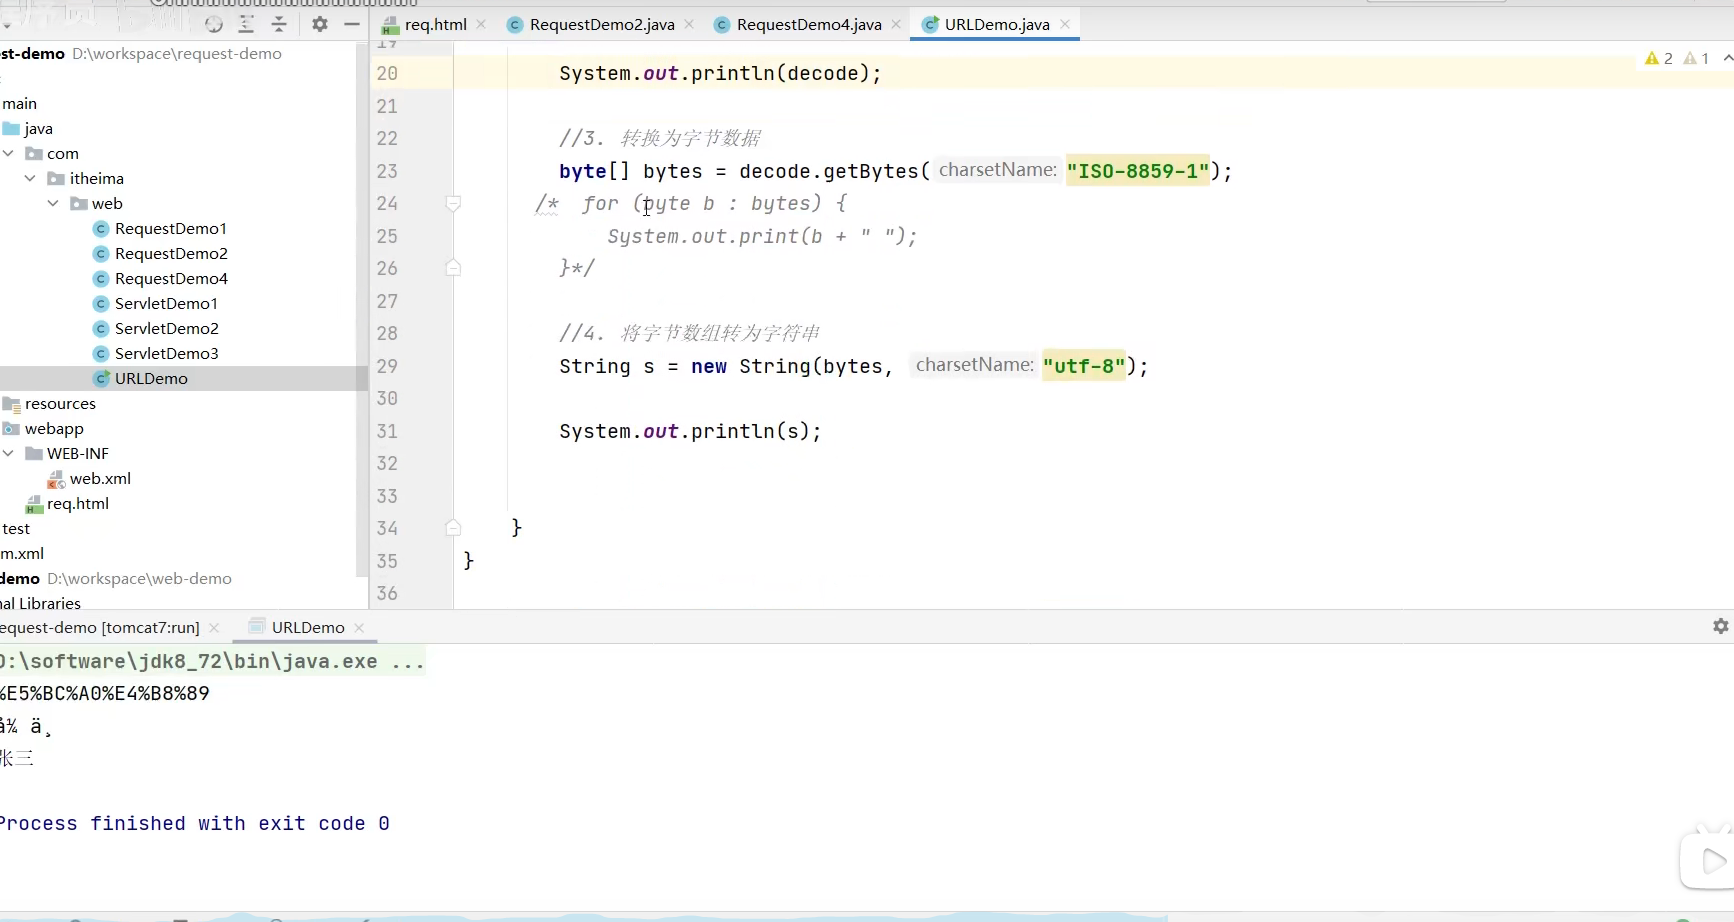Image resolution: width=1734 pixels, height=922 pixels.
Task: Click fold toggle at line 24
Action: pyautogui.click(x=453, y=203)
